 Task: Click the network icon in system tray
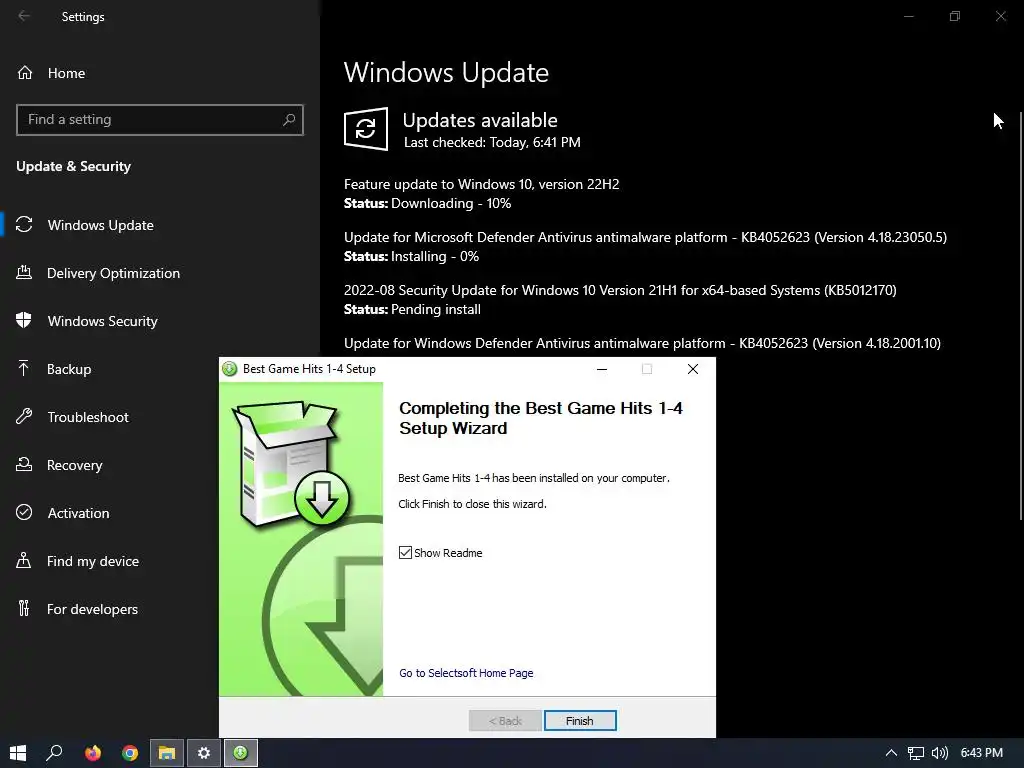tap(916, 753)
